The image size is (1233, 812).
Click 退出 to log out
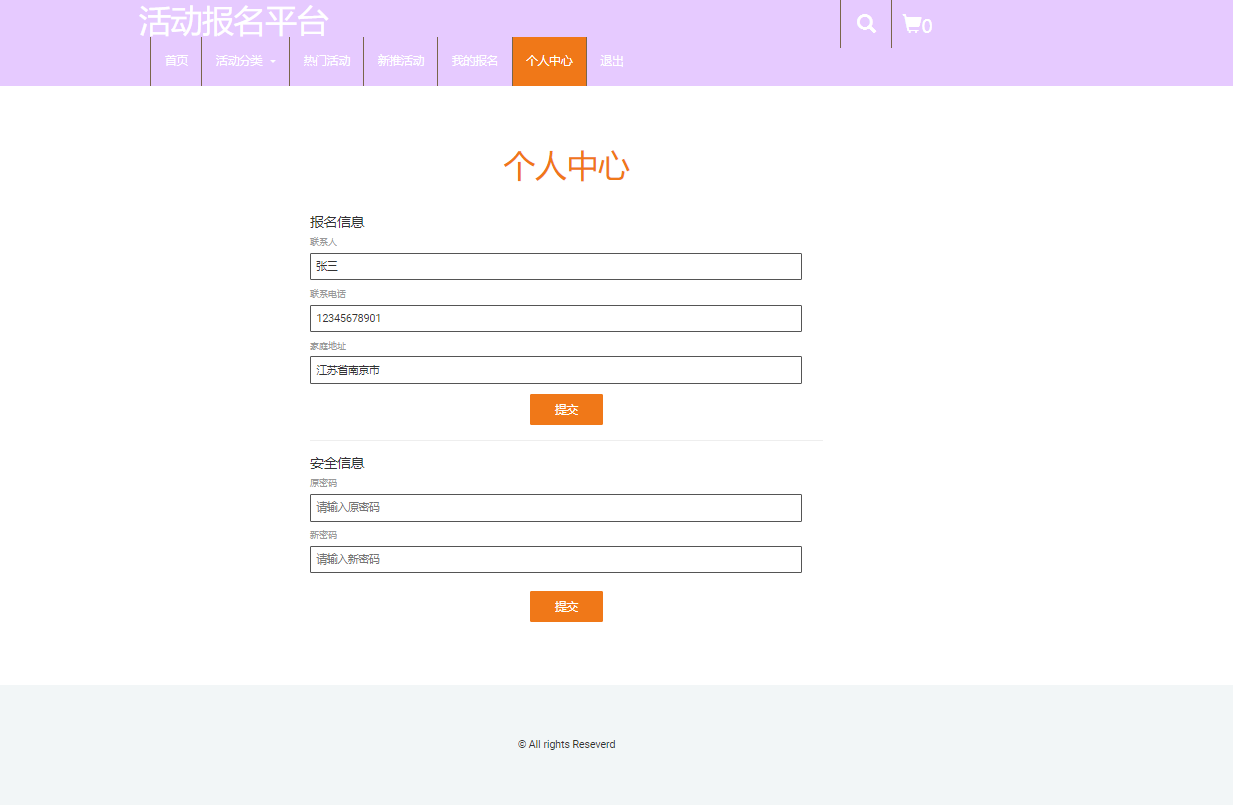pos(612,61)
